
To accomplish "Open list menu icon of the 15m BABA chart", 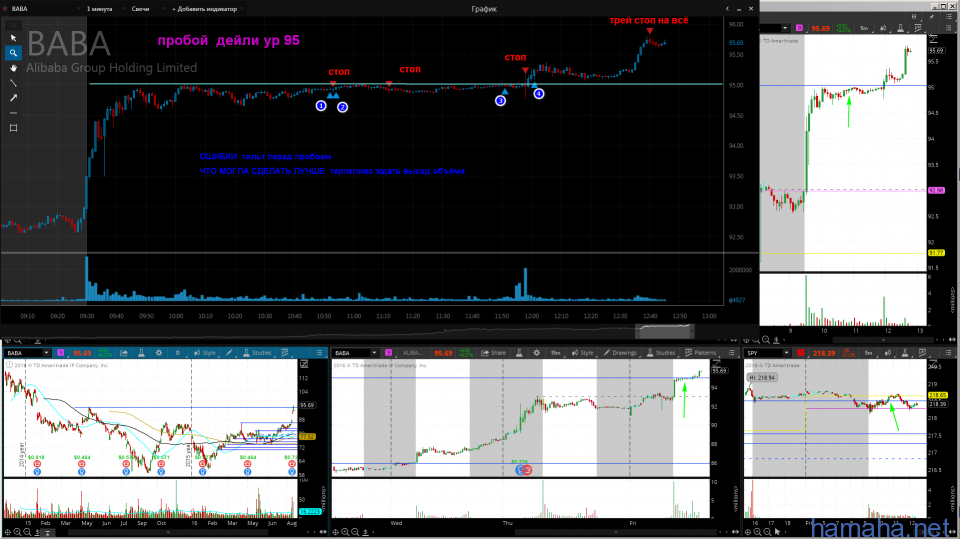I will (731, 353).
